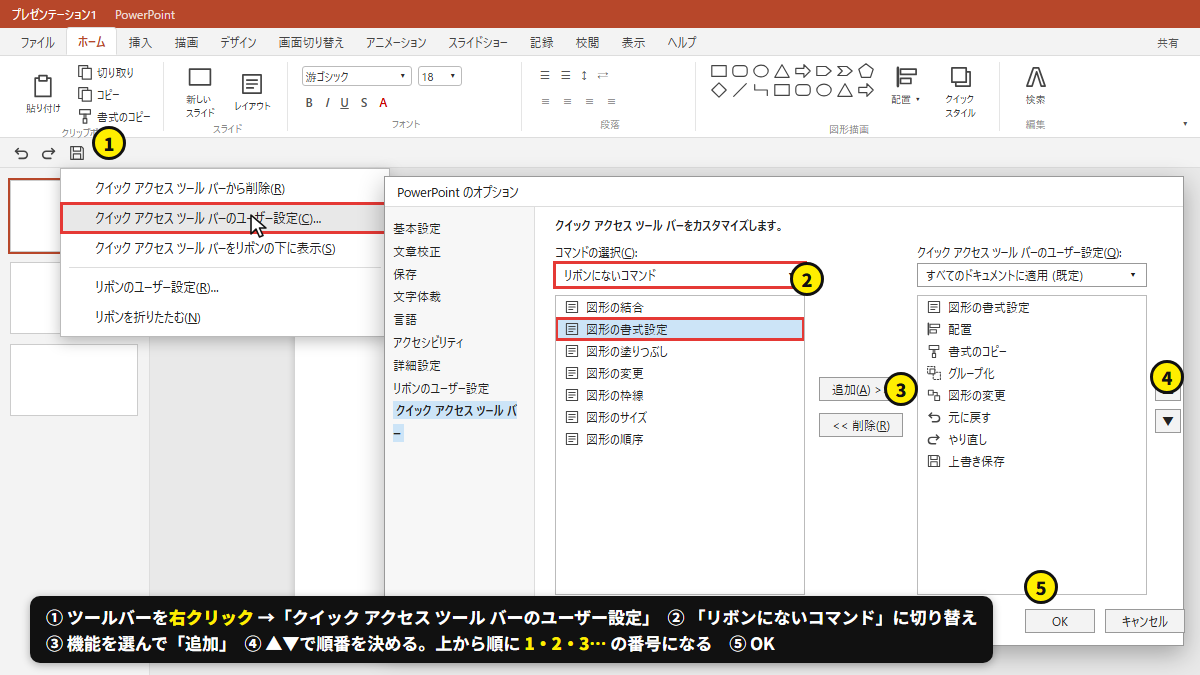This screenshot has width=1200, height=675.
Task: Toggle Bold formatting (B)
Action: point(309,103)
